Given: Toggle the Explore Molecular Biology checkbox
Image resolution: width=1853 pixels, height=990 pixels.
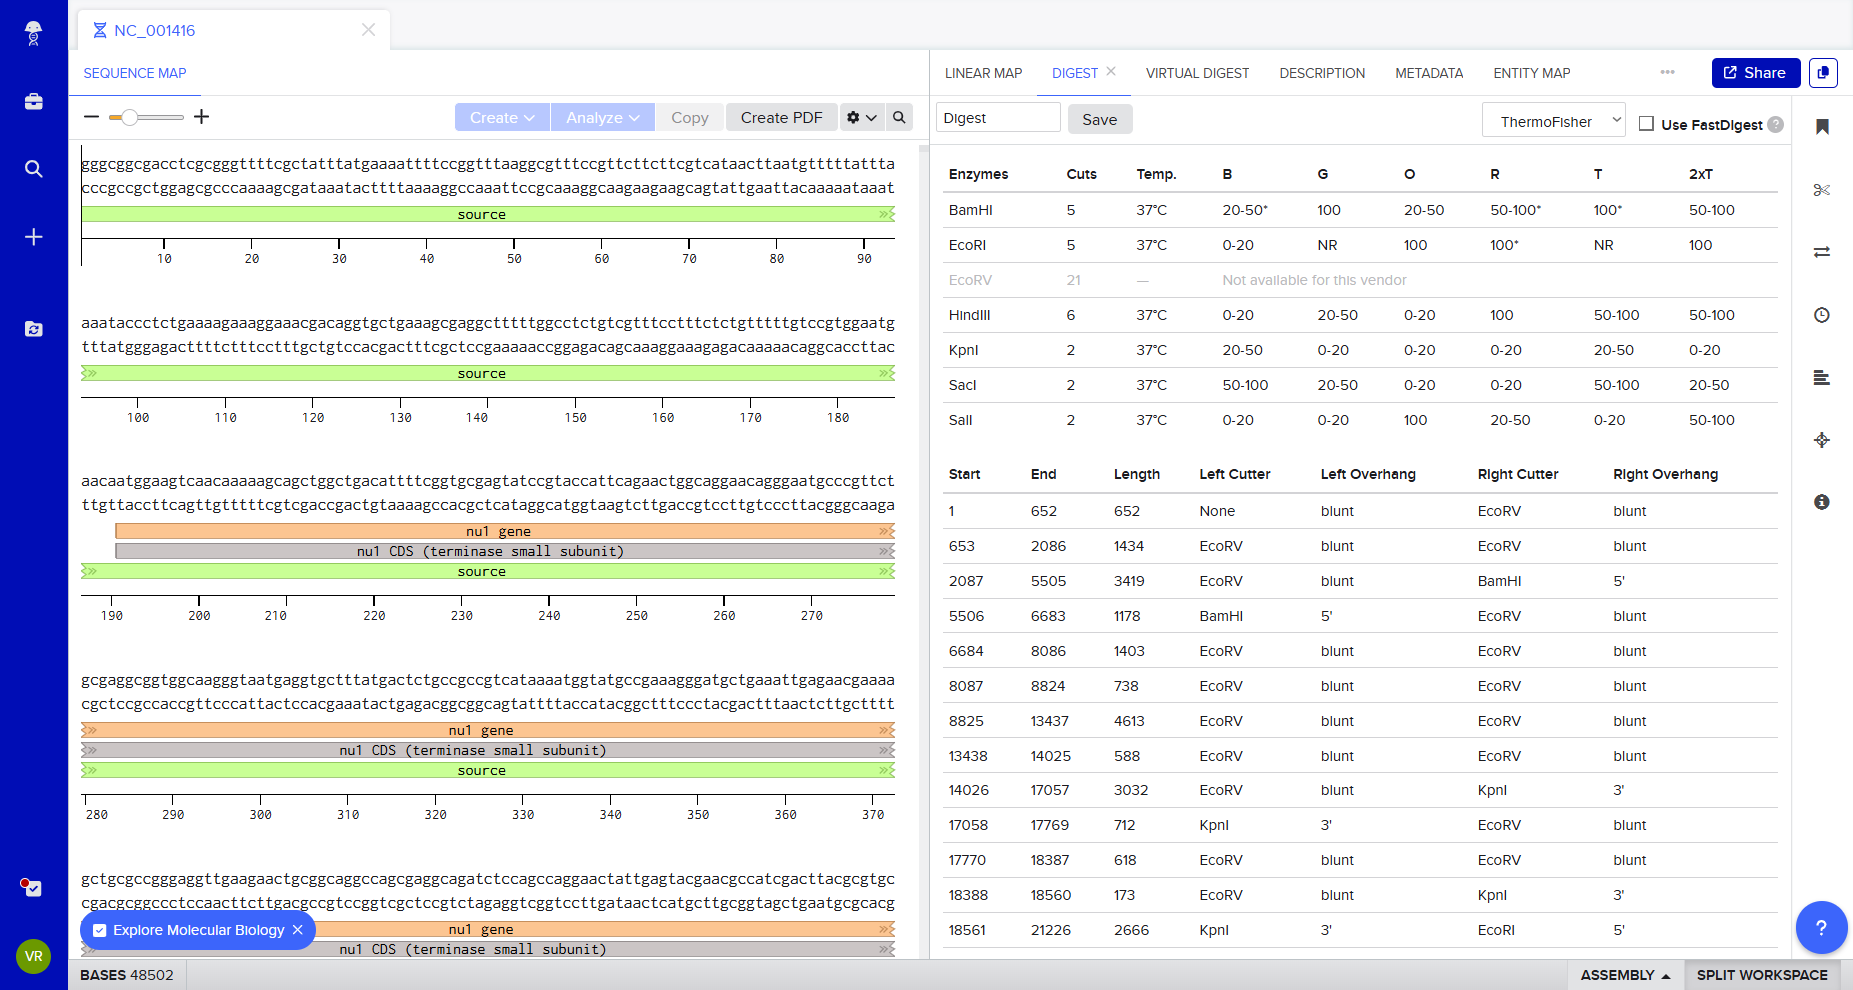Looking at the screenshot, I should click(100, 930).
